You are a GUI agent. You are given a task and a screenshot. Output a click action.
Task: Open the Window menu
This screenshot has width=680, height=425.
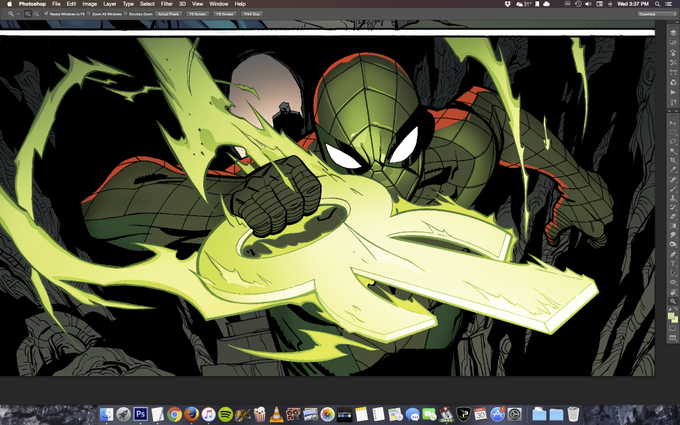[219, 4]
